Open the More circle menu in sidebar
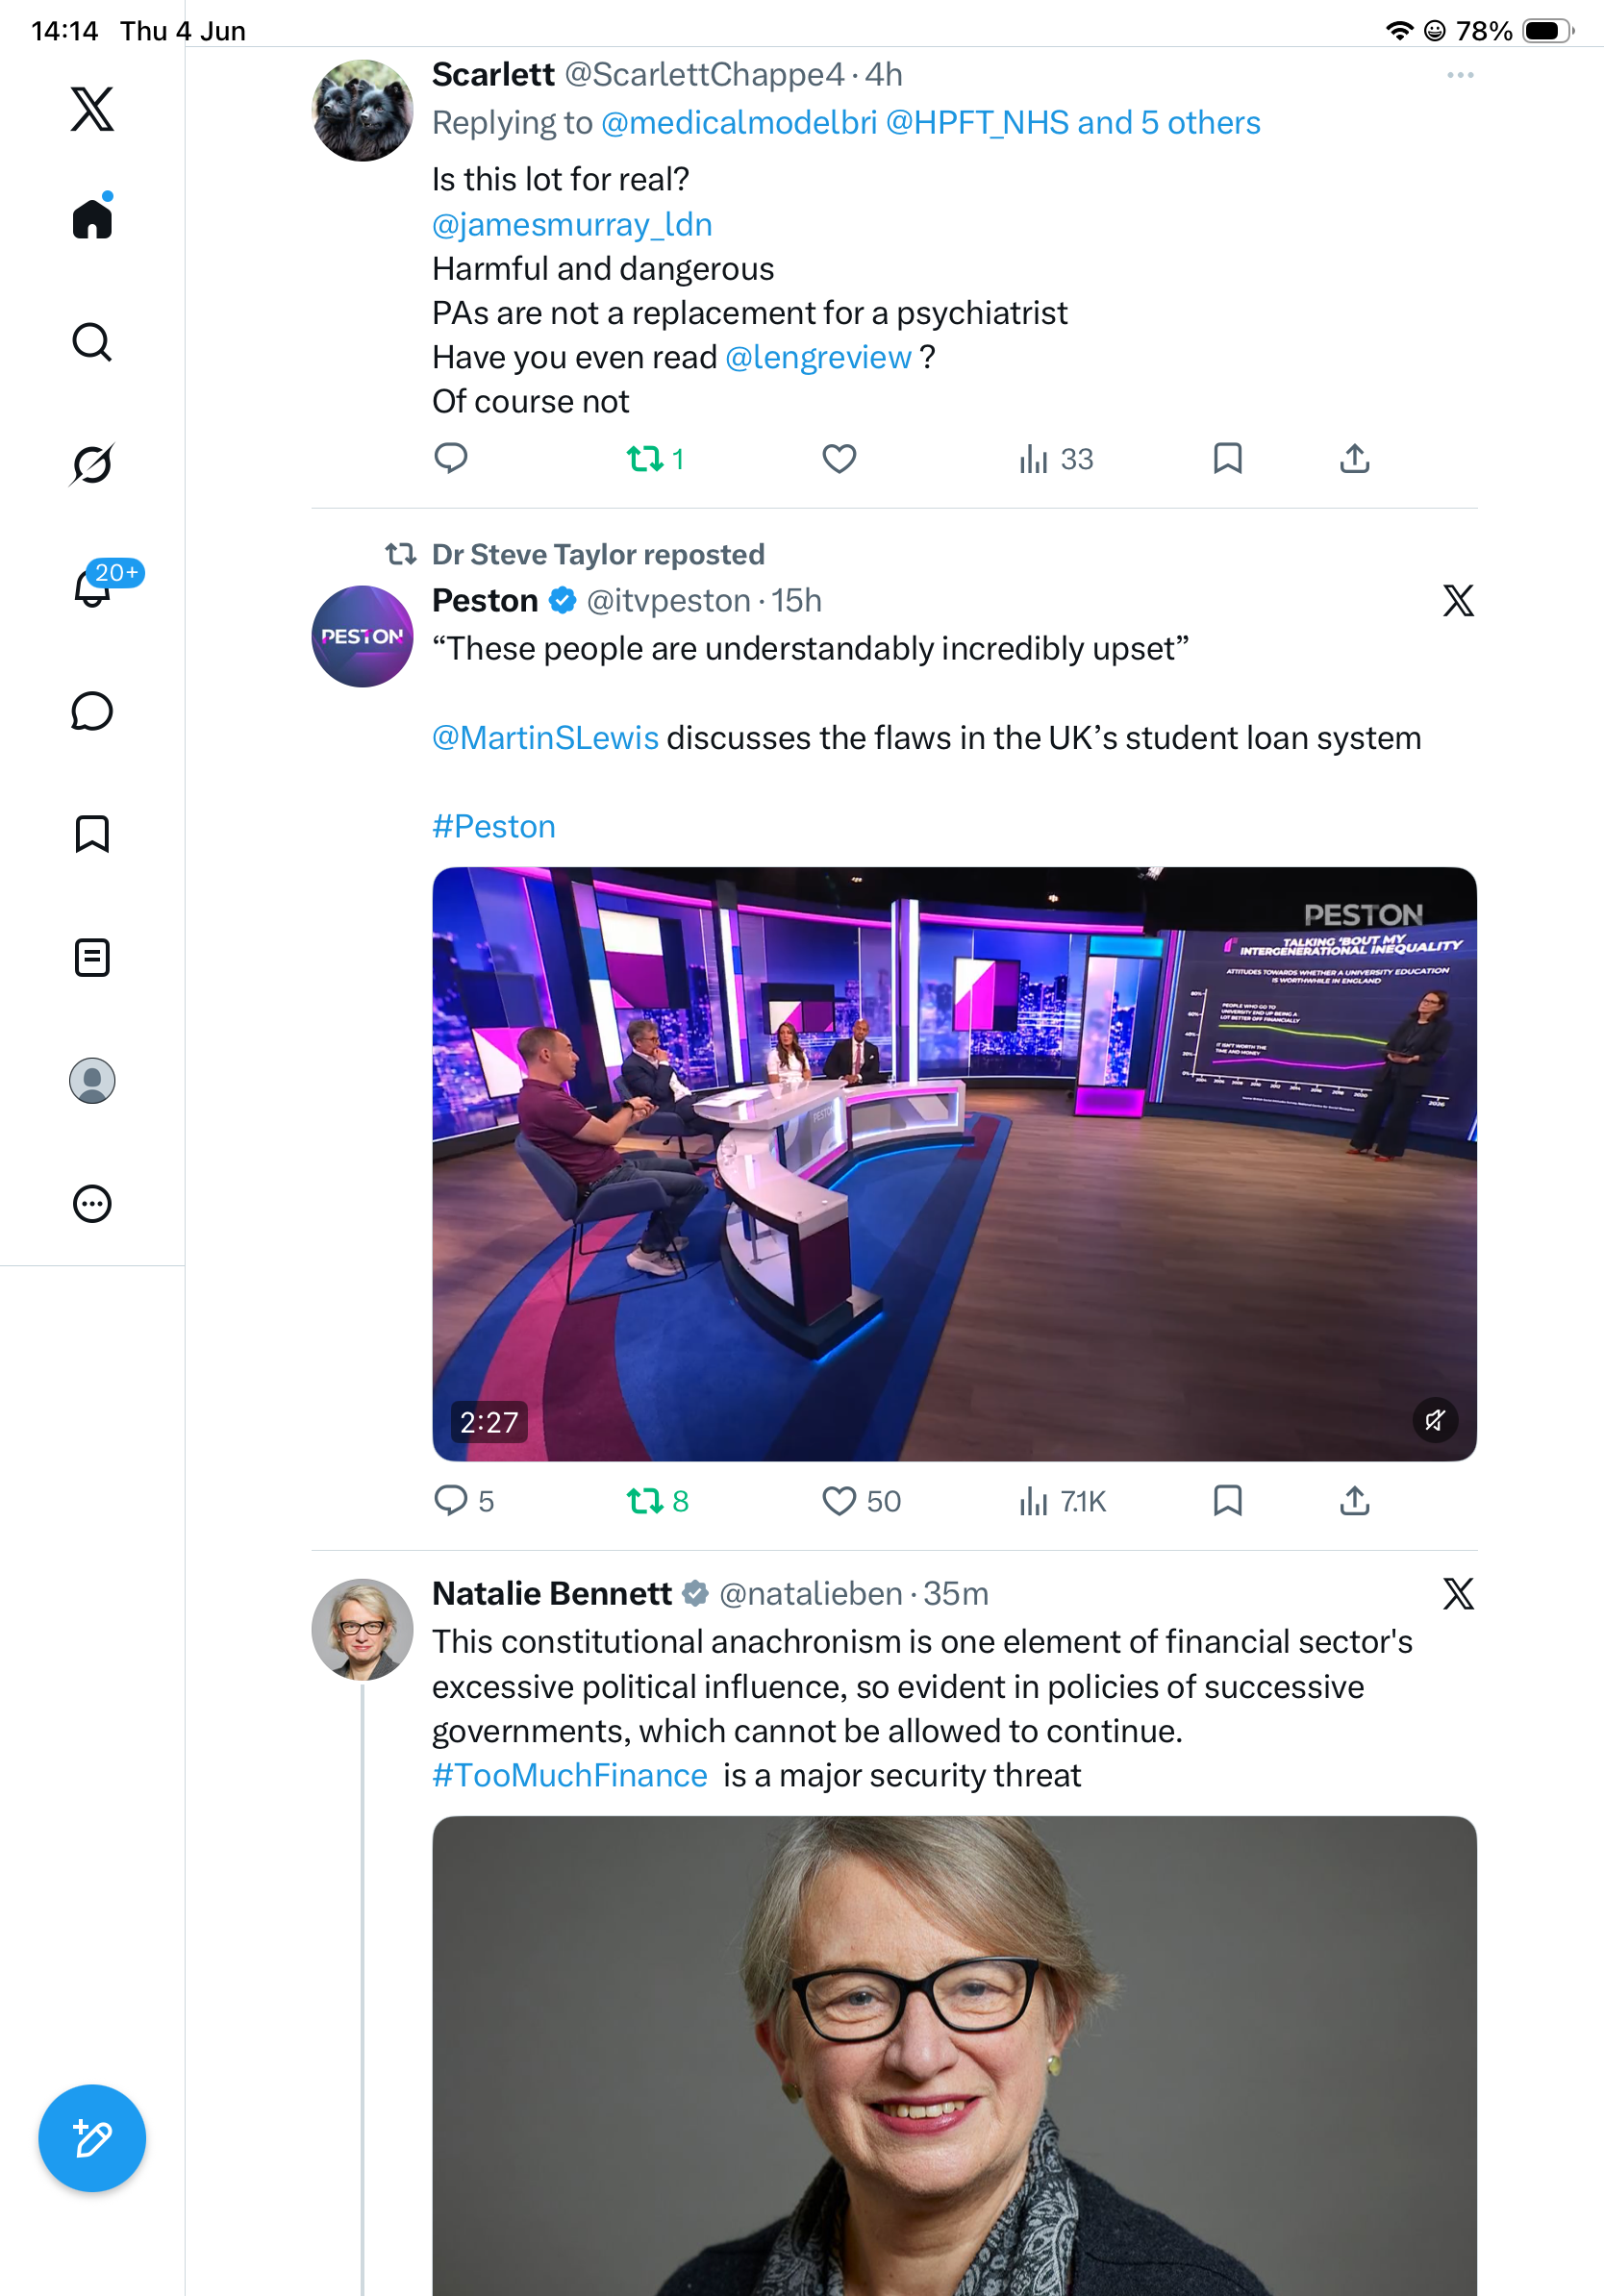 click(92, 1204)
